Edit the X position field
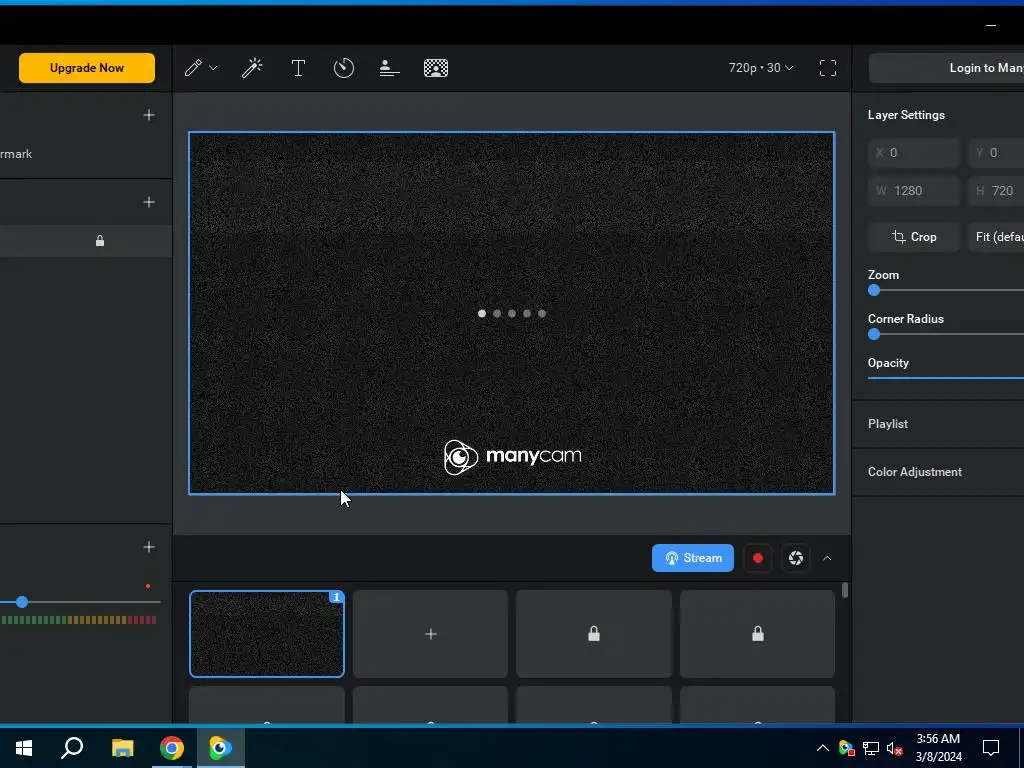1024x768 pixels. (x=914, y=153)
